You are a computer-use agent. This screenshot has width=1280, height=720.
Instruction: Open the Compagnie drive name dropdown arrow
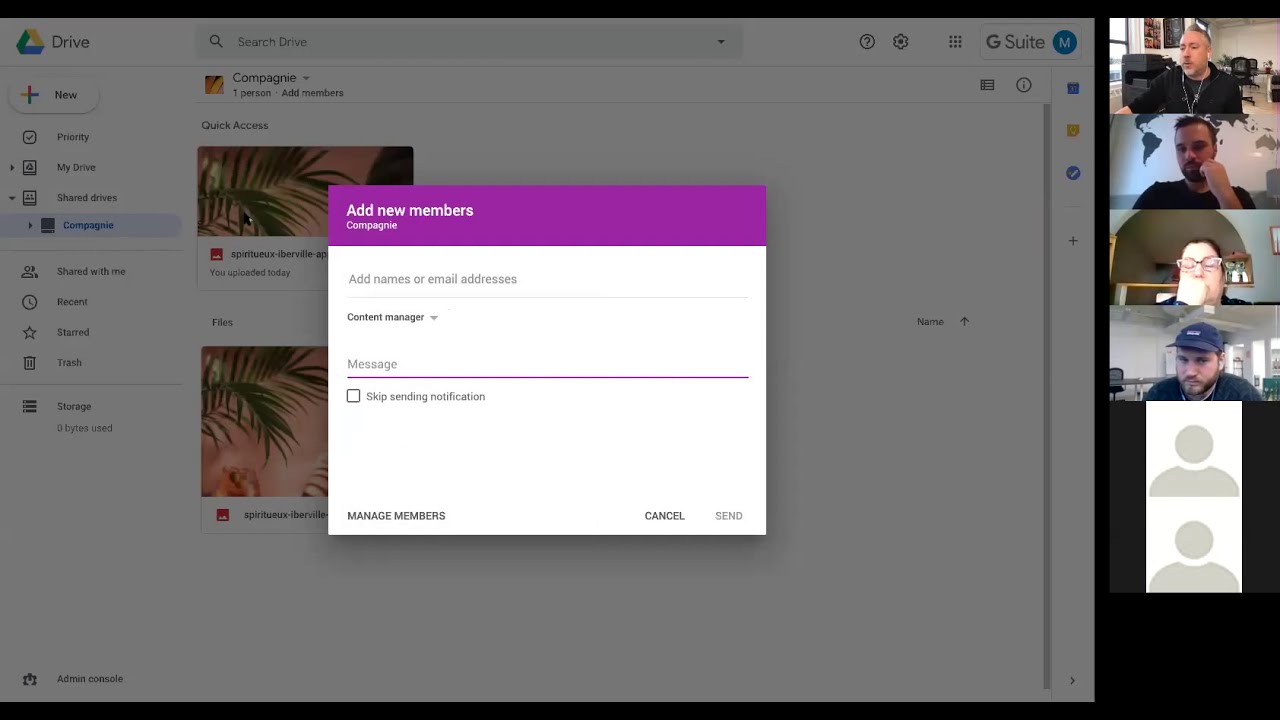click(x=306, y=78)
